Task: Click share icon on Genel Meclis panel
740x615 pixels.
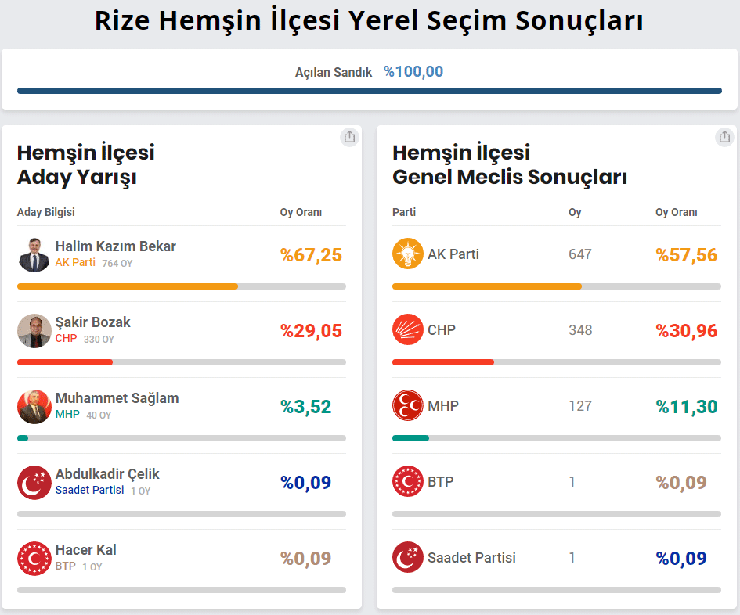Action: (725, 137)
